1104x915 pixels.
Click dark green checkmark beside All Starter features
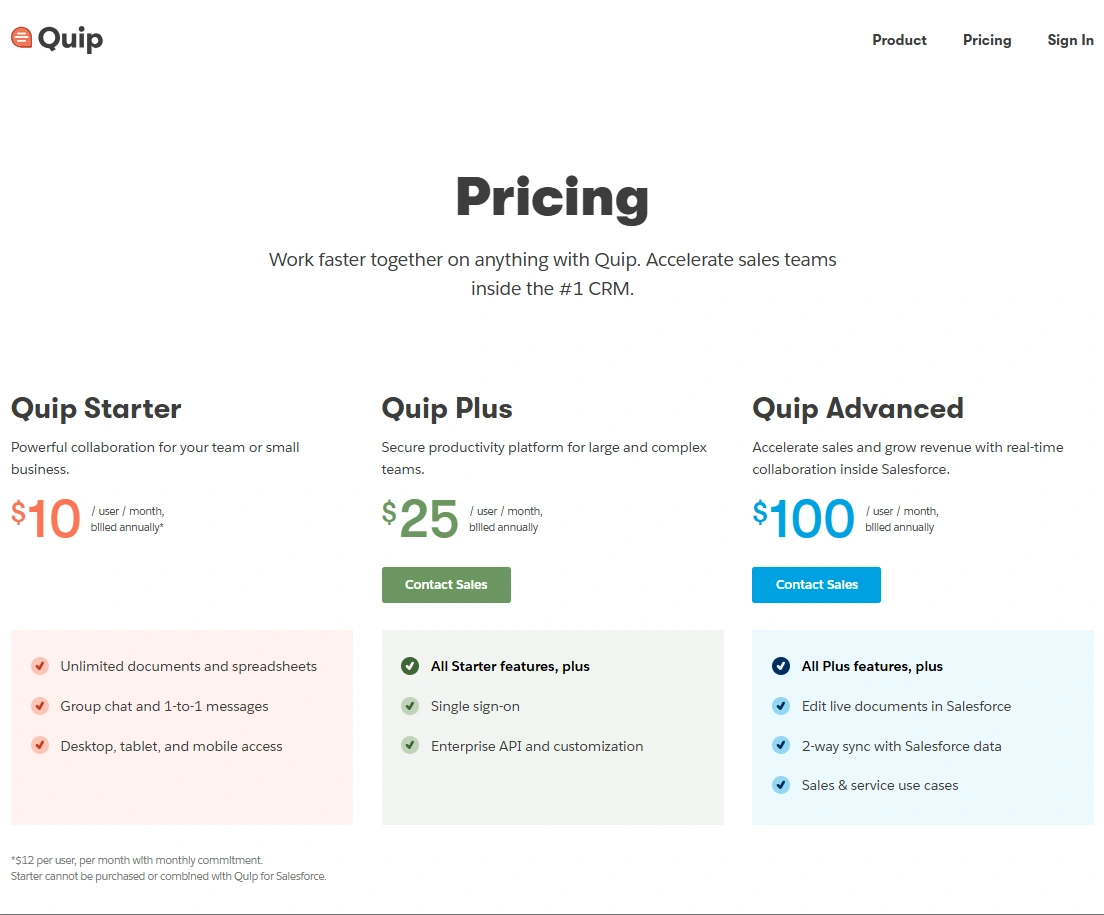pos(410,666)
